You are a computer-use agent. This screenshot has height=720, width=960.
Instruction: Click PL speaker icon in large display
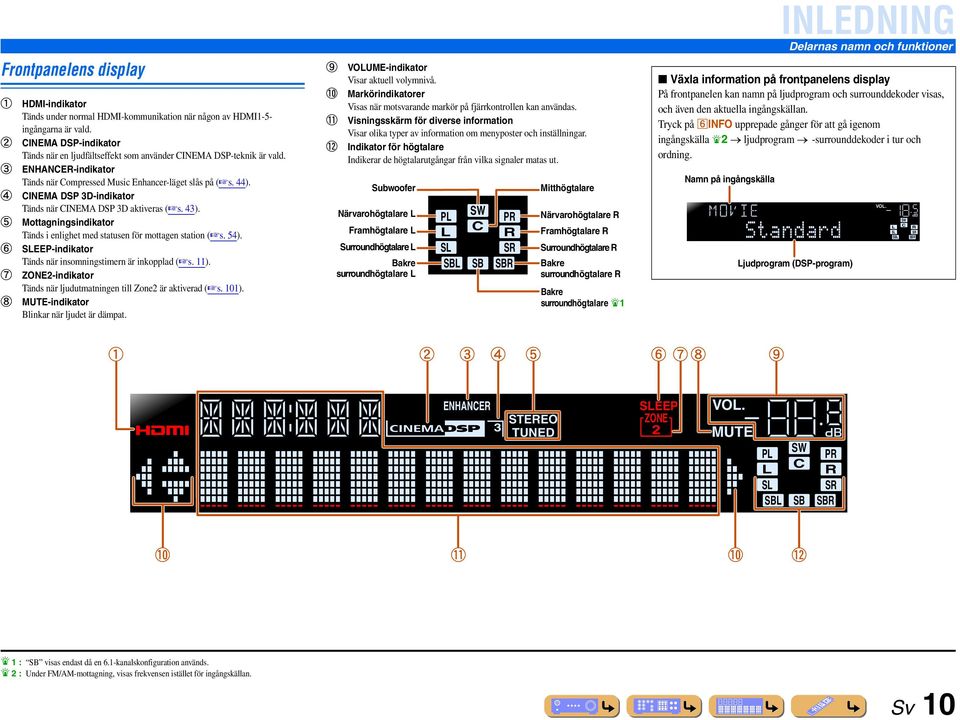(767, 454)
